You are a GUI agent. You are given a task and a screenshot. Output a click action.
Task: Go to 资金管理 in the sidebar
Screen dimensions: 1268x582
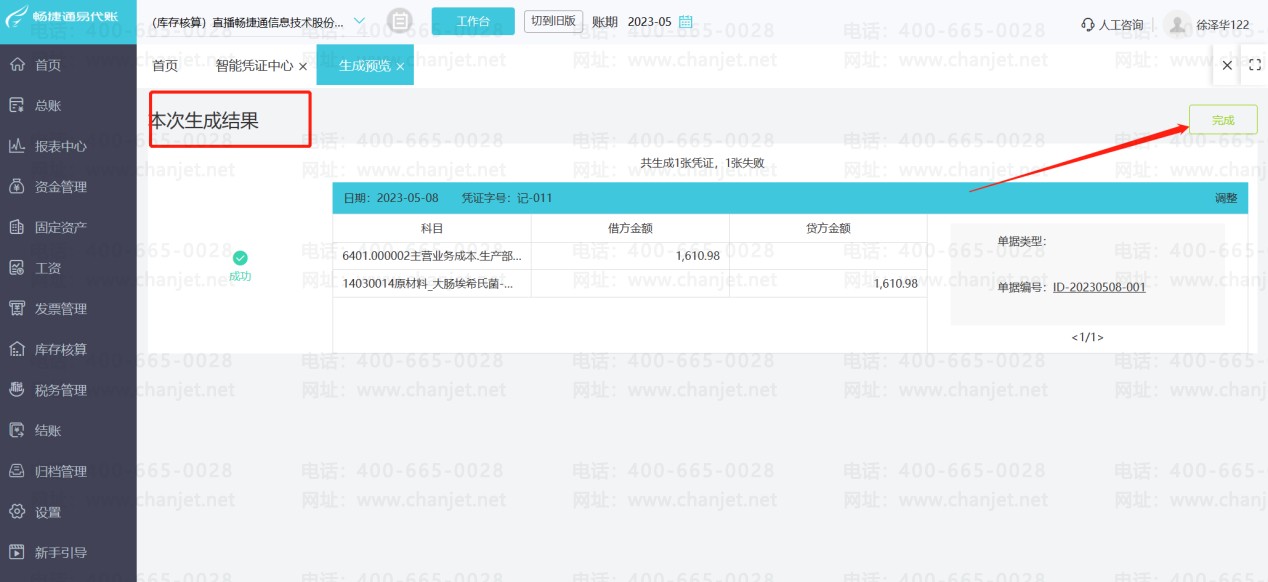[60, 187]
